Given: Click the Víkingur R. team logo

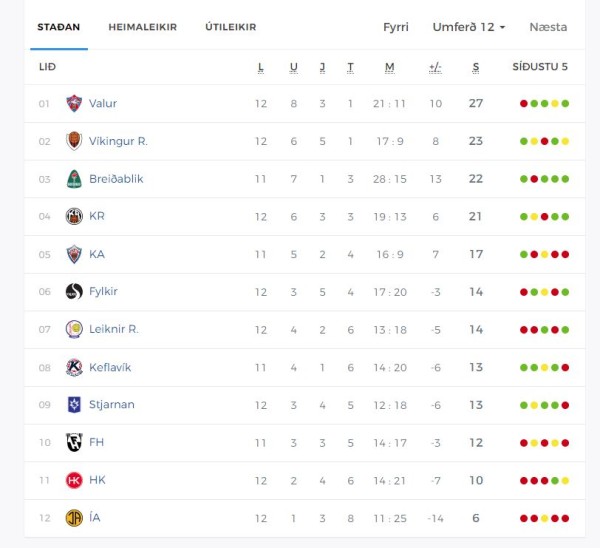Looking at the screenshot, I should [x=74, y=141].
